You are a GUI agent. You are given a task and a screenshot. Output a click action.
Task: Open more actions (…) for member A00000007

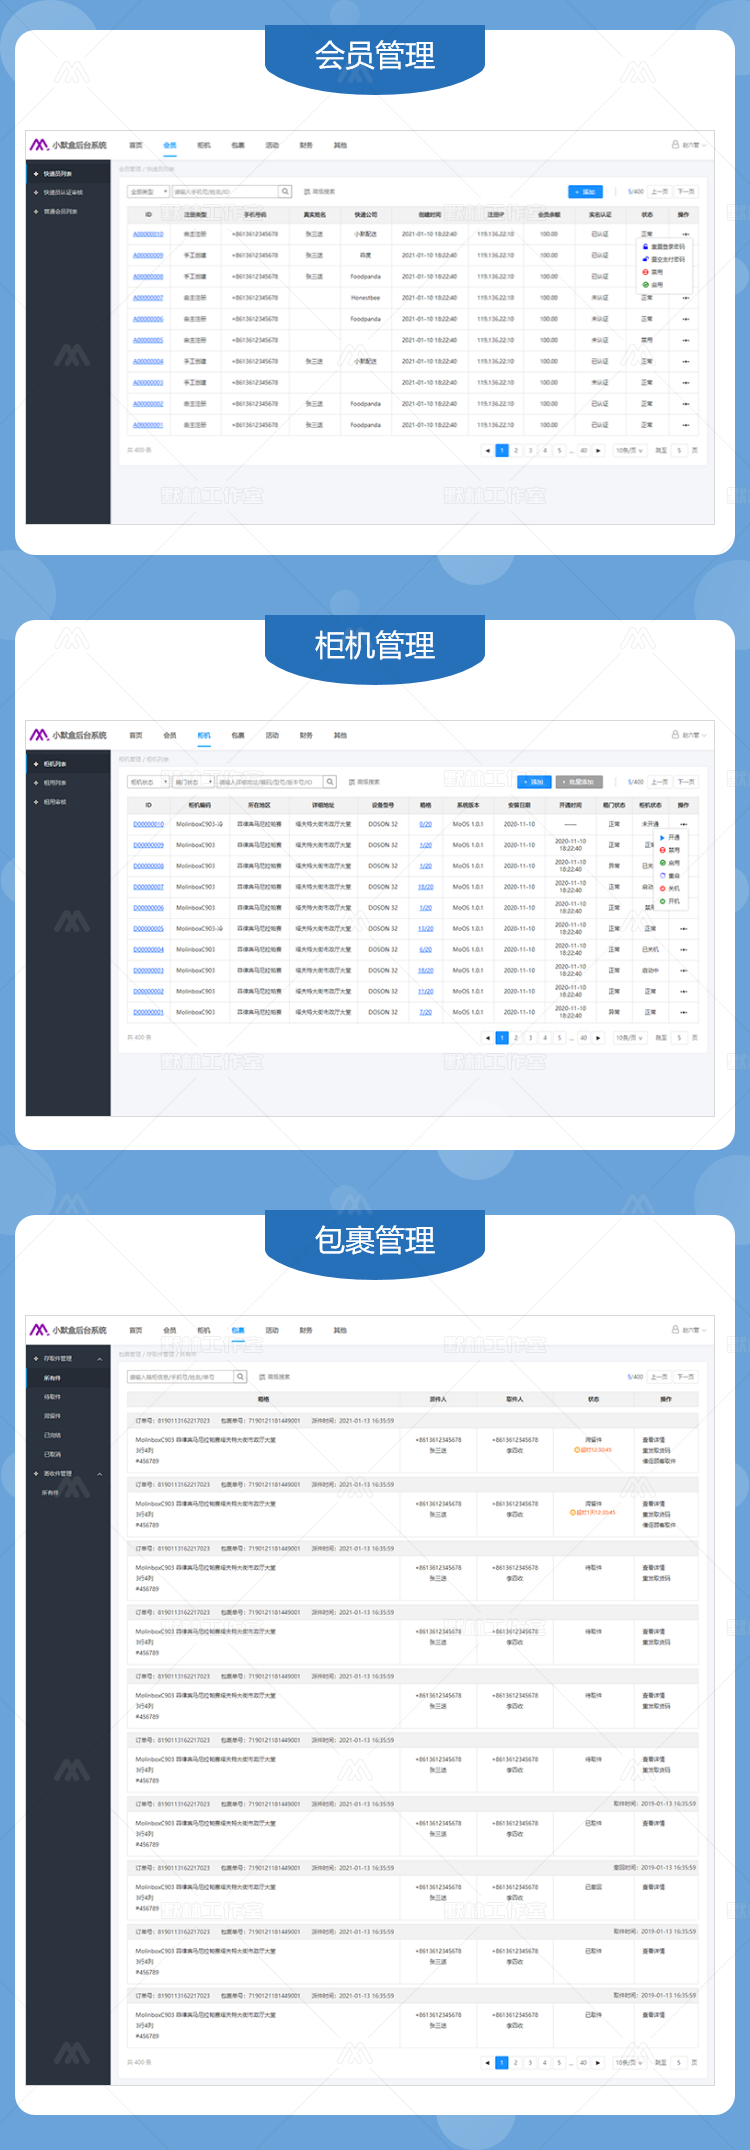point(685,298)
